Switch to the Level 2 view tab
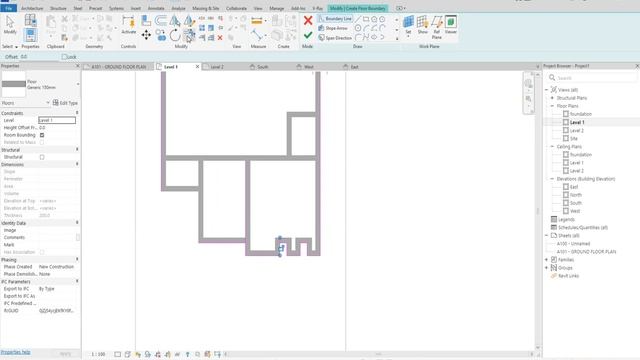 (x=217, y=67)
